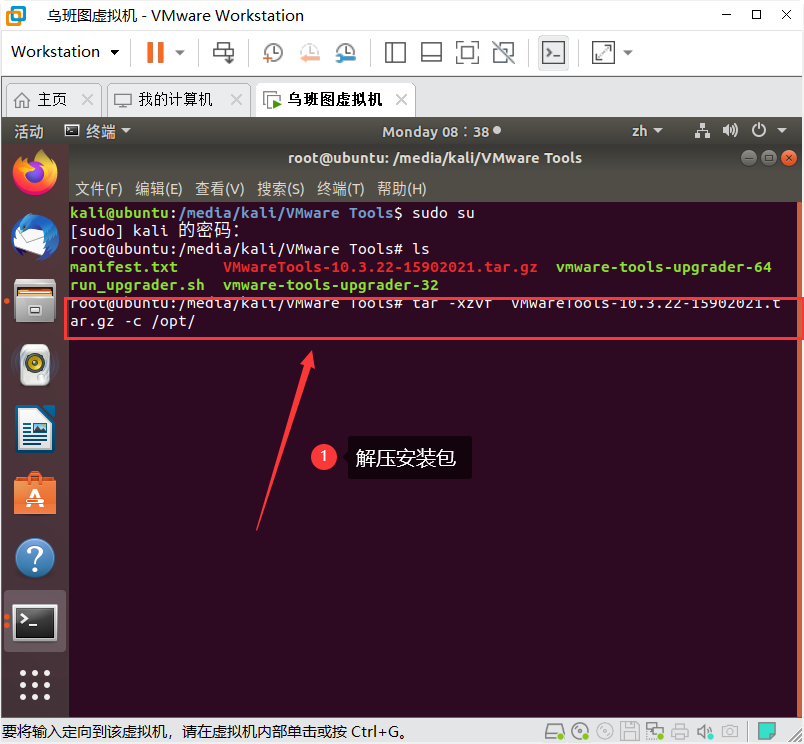The width and height of the screenshot is (804, 744).
Task: Open the Workstation dropdown menu
Action: click(65, 52)
